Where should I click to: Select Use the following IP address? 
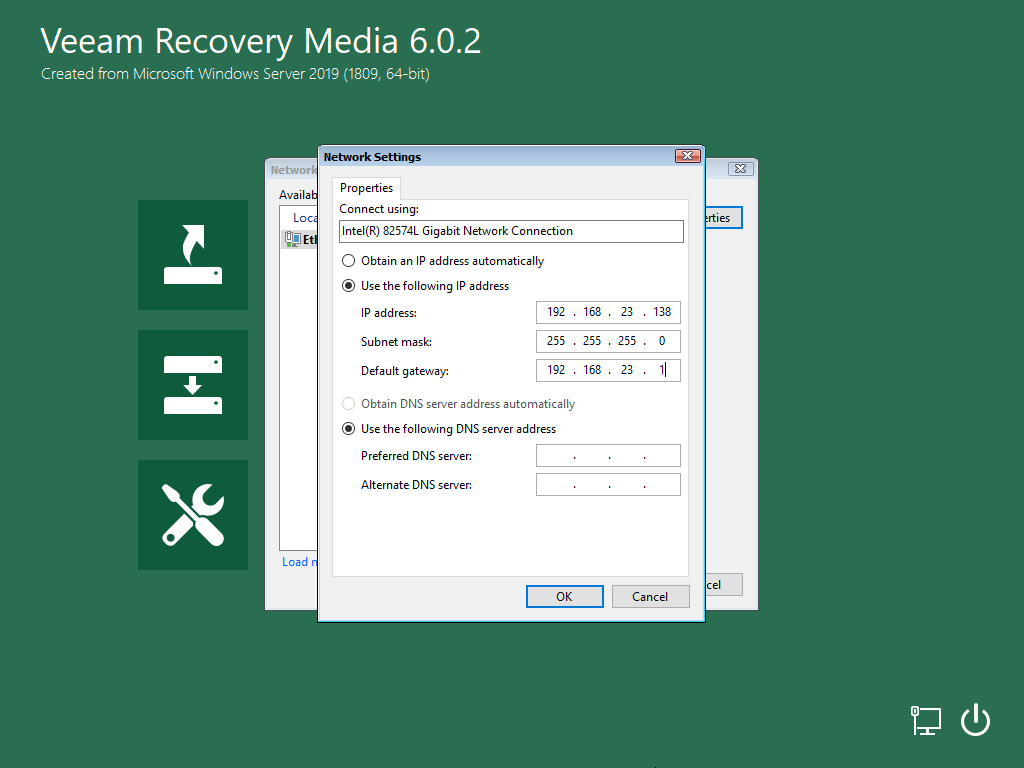349,285
